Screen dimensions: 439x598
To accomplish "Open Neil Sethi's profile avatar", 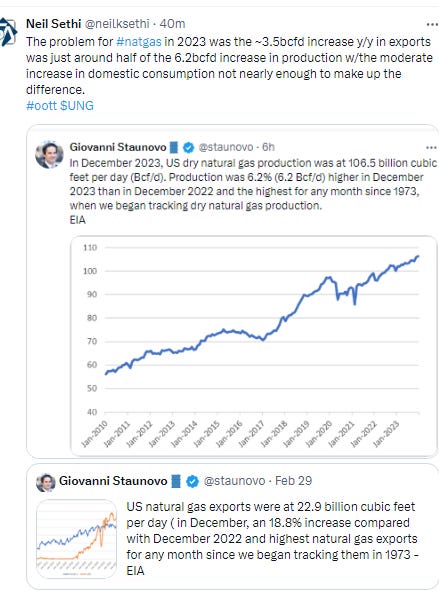I will (8, 32).
